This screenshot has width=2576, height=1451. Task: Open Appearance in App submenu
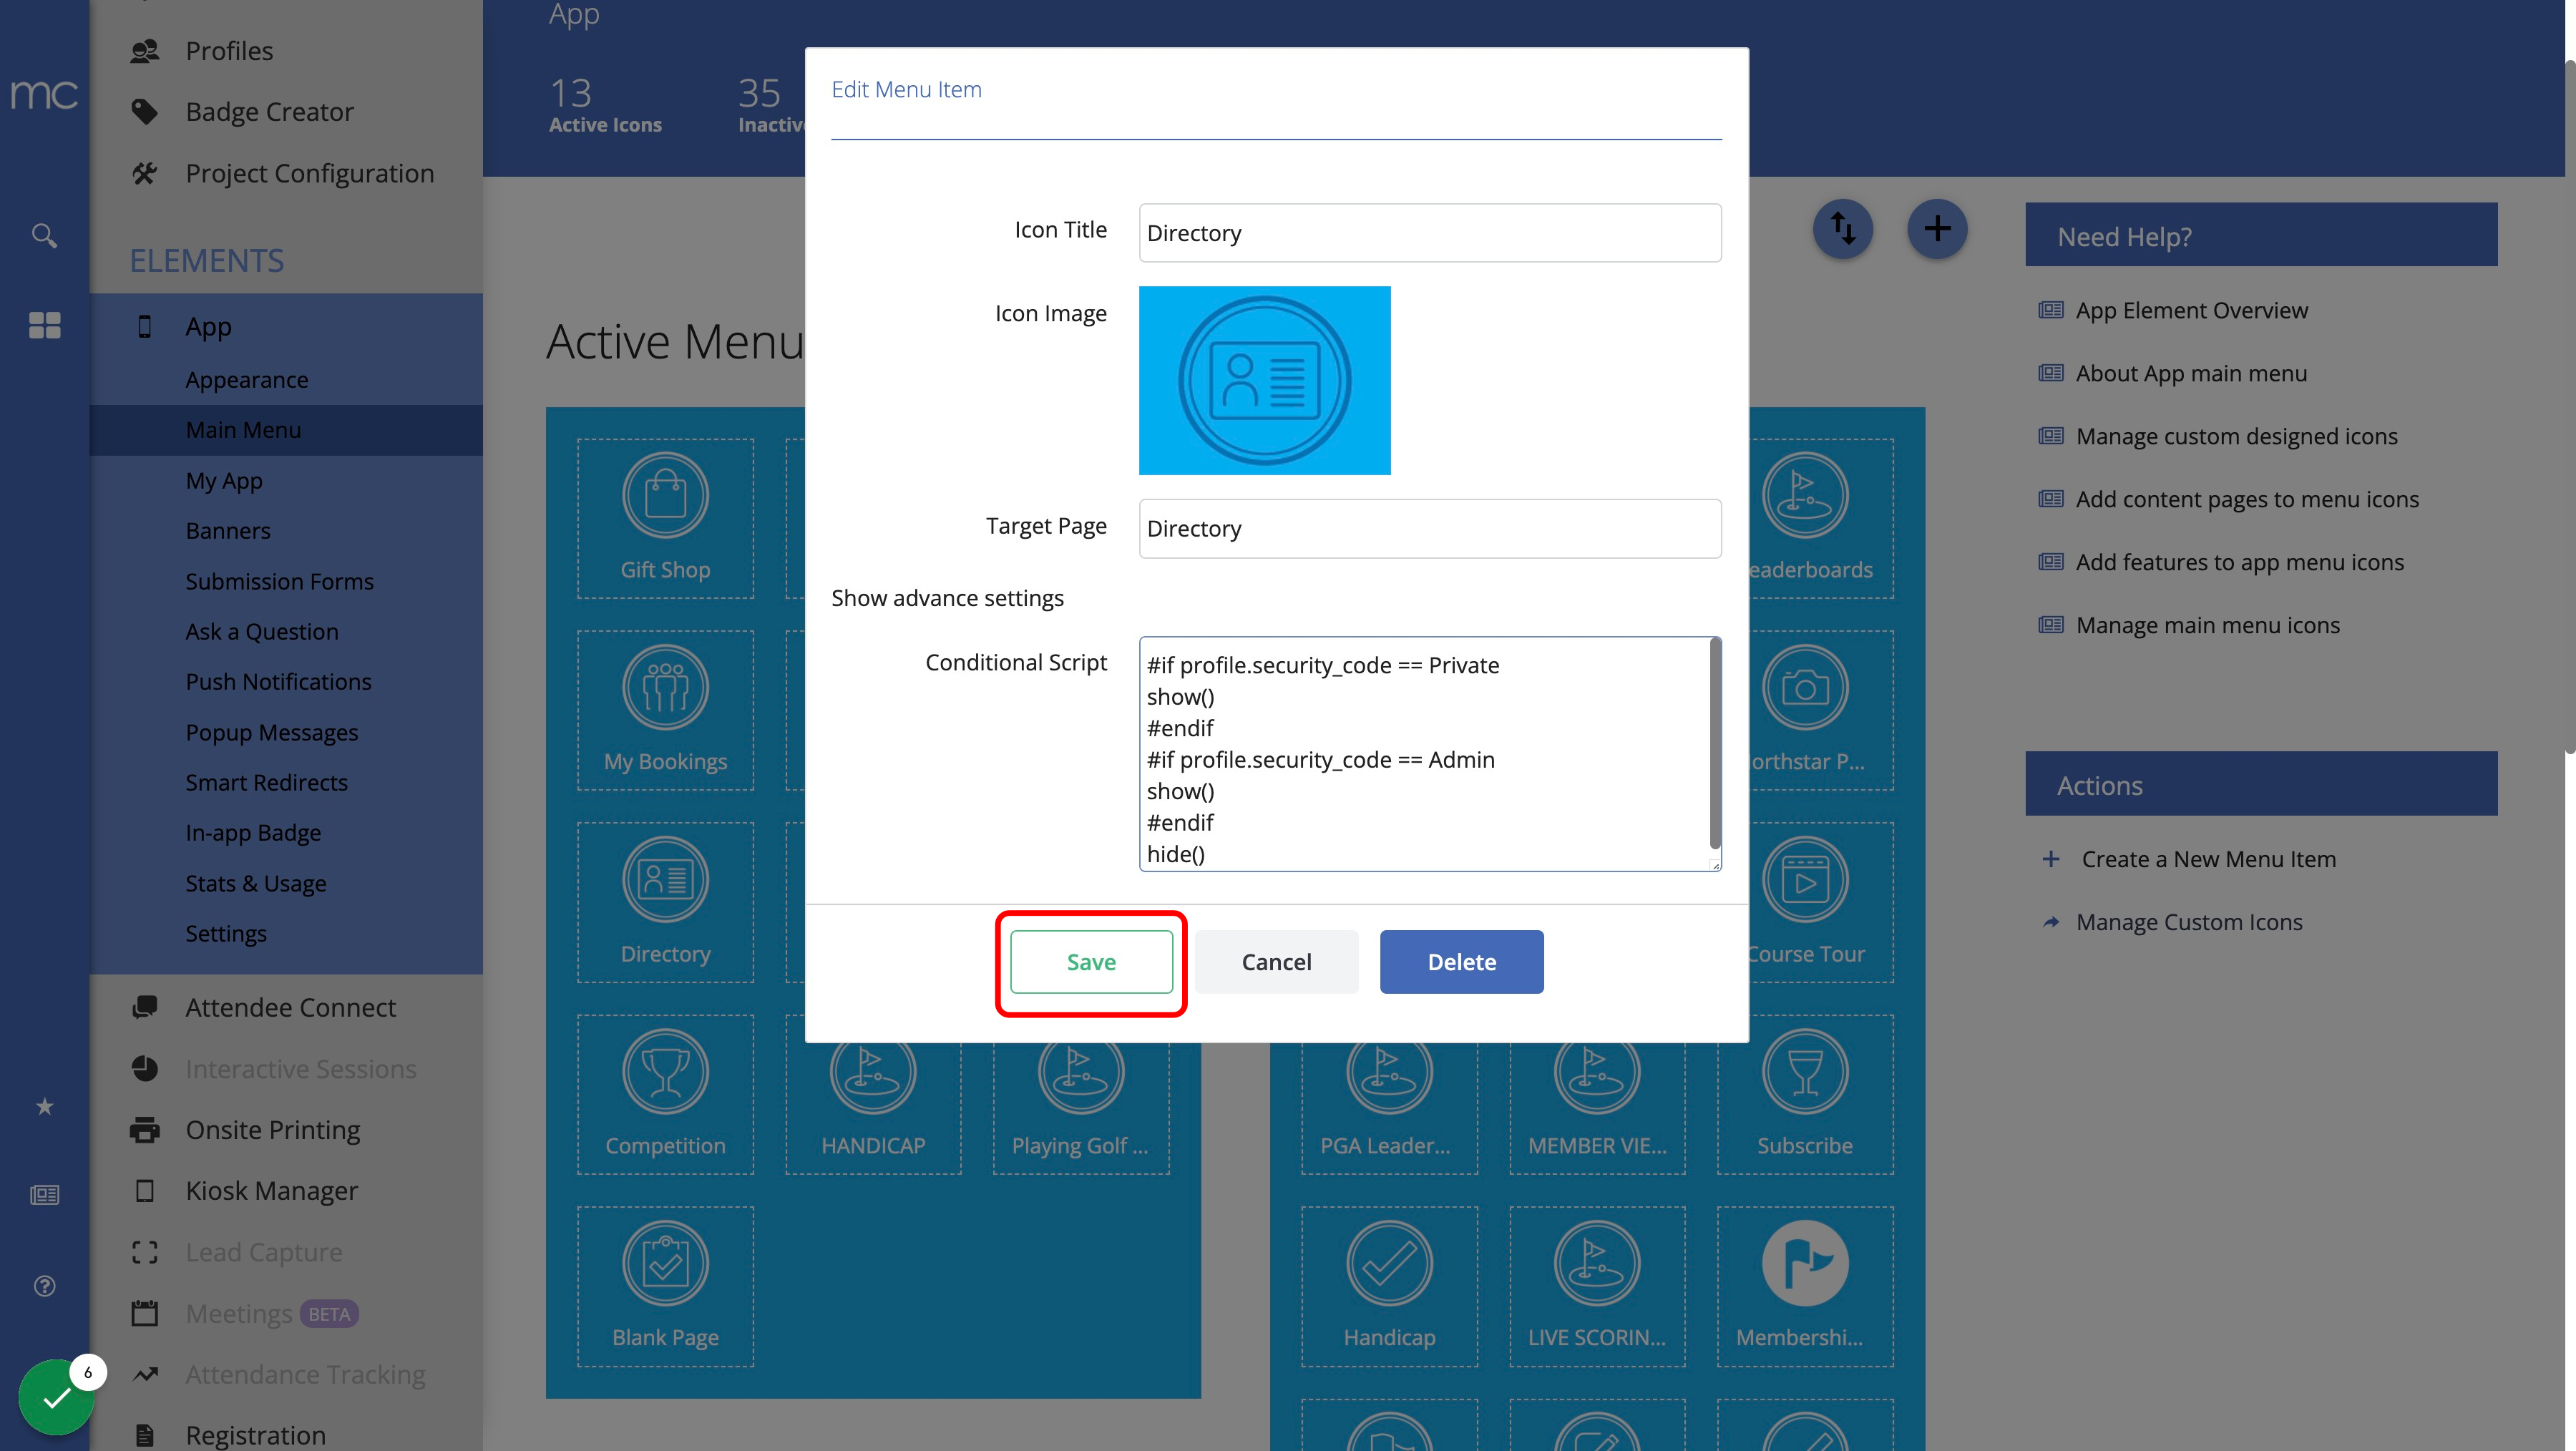[247, 380]
